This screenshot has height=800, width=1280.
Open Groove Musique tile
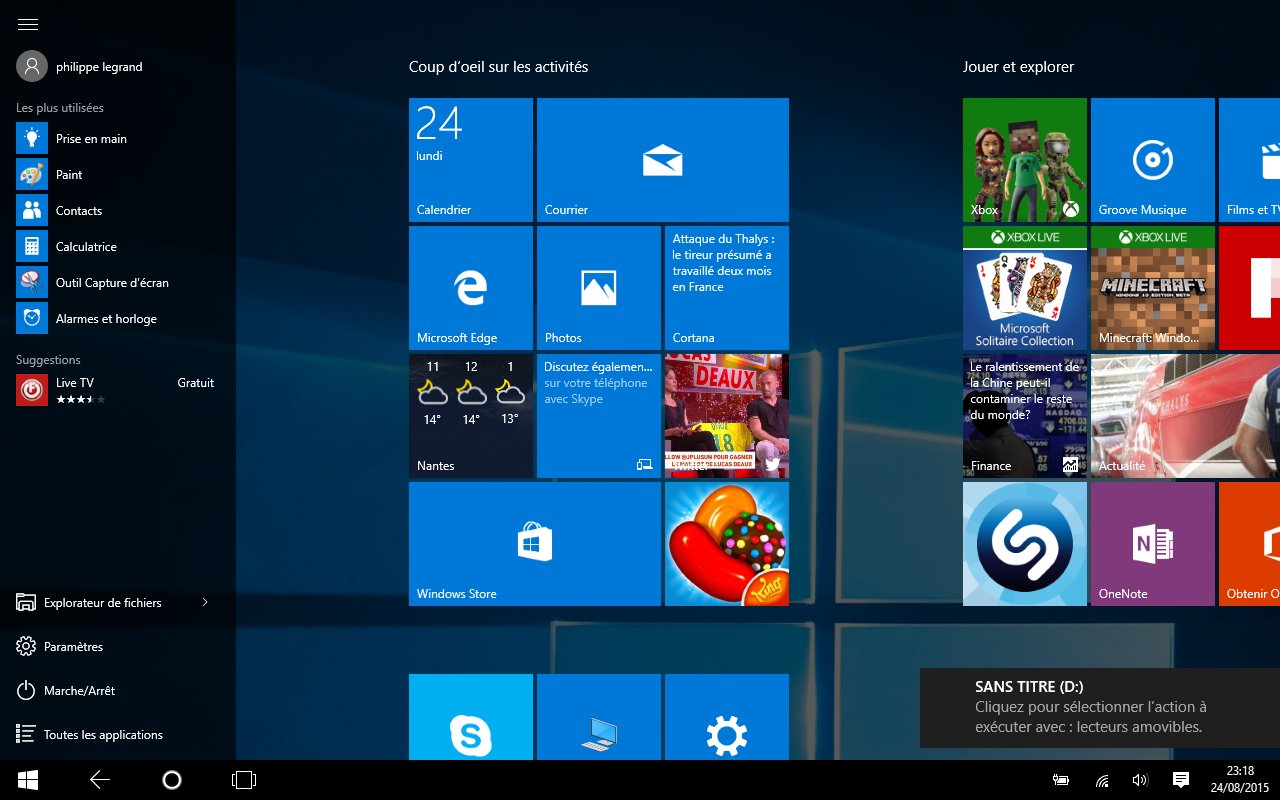pyautogui.click(x=1153, y=160)
